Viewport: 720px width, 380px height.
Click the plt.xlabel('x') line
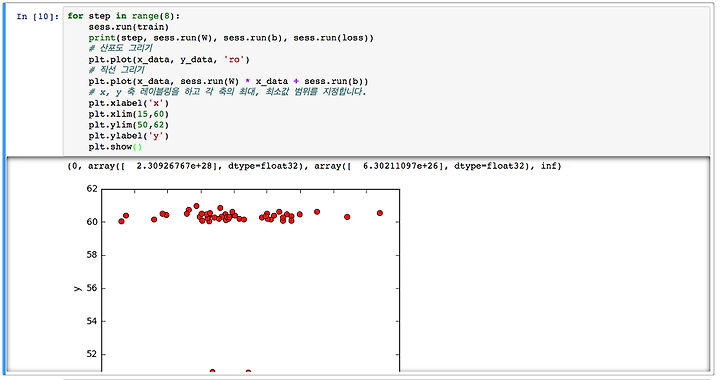click(129, 103)
